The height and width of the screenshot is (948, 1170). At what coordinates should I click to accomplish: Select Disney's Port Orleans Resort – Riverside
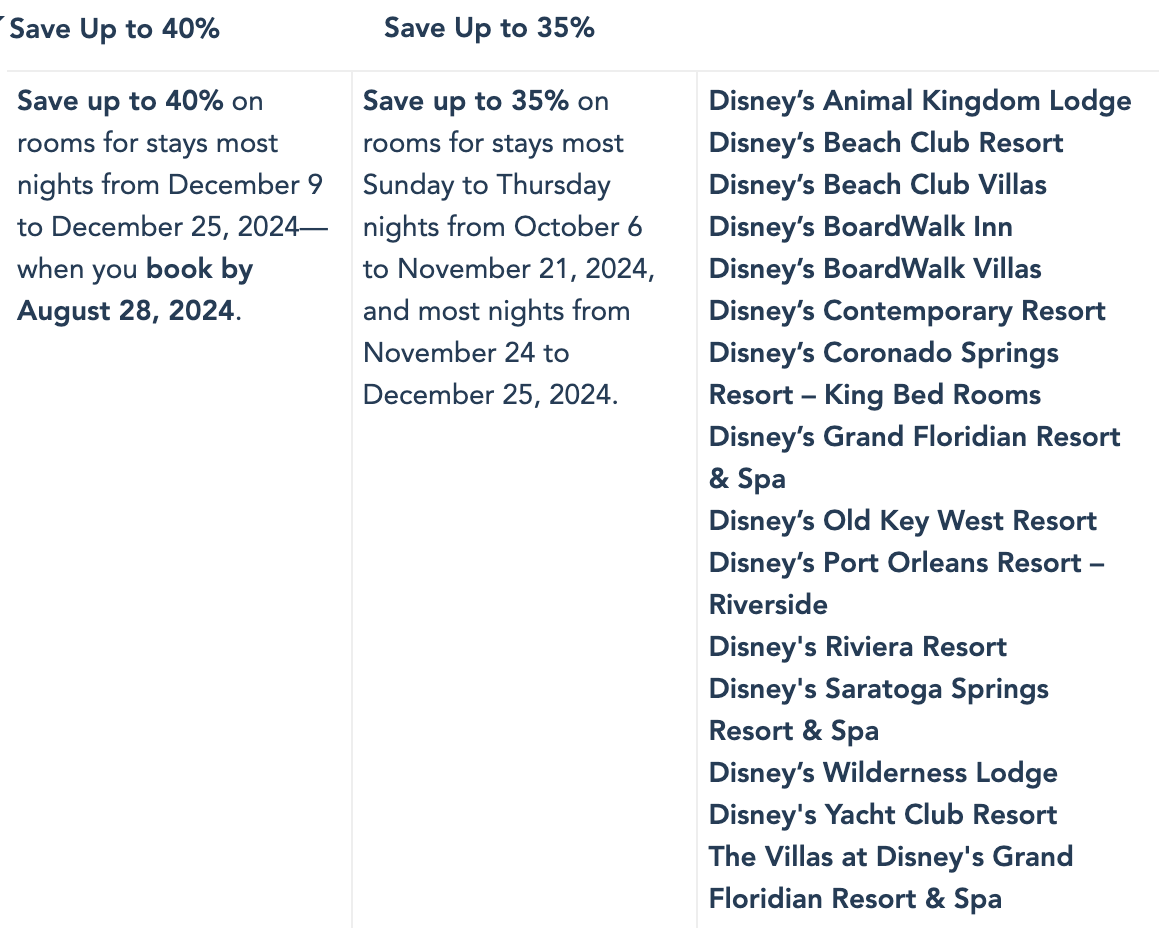(x=907, y=584)
